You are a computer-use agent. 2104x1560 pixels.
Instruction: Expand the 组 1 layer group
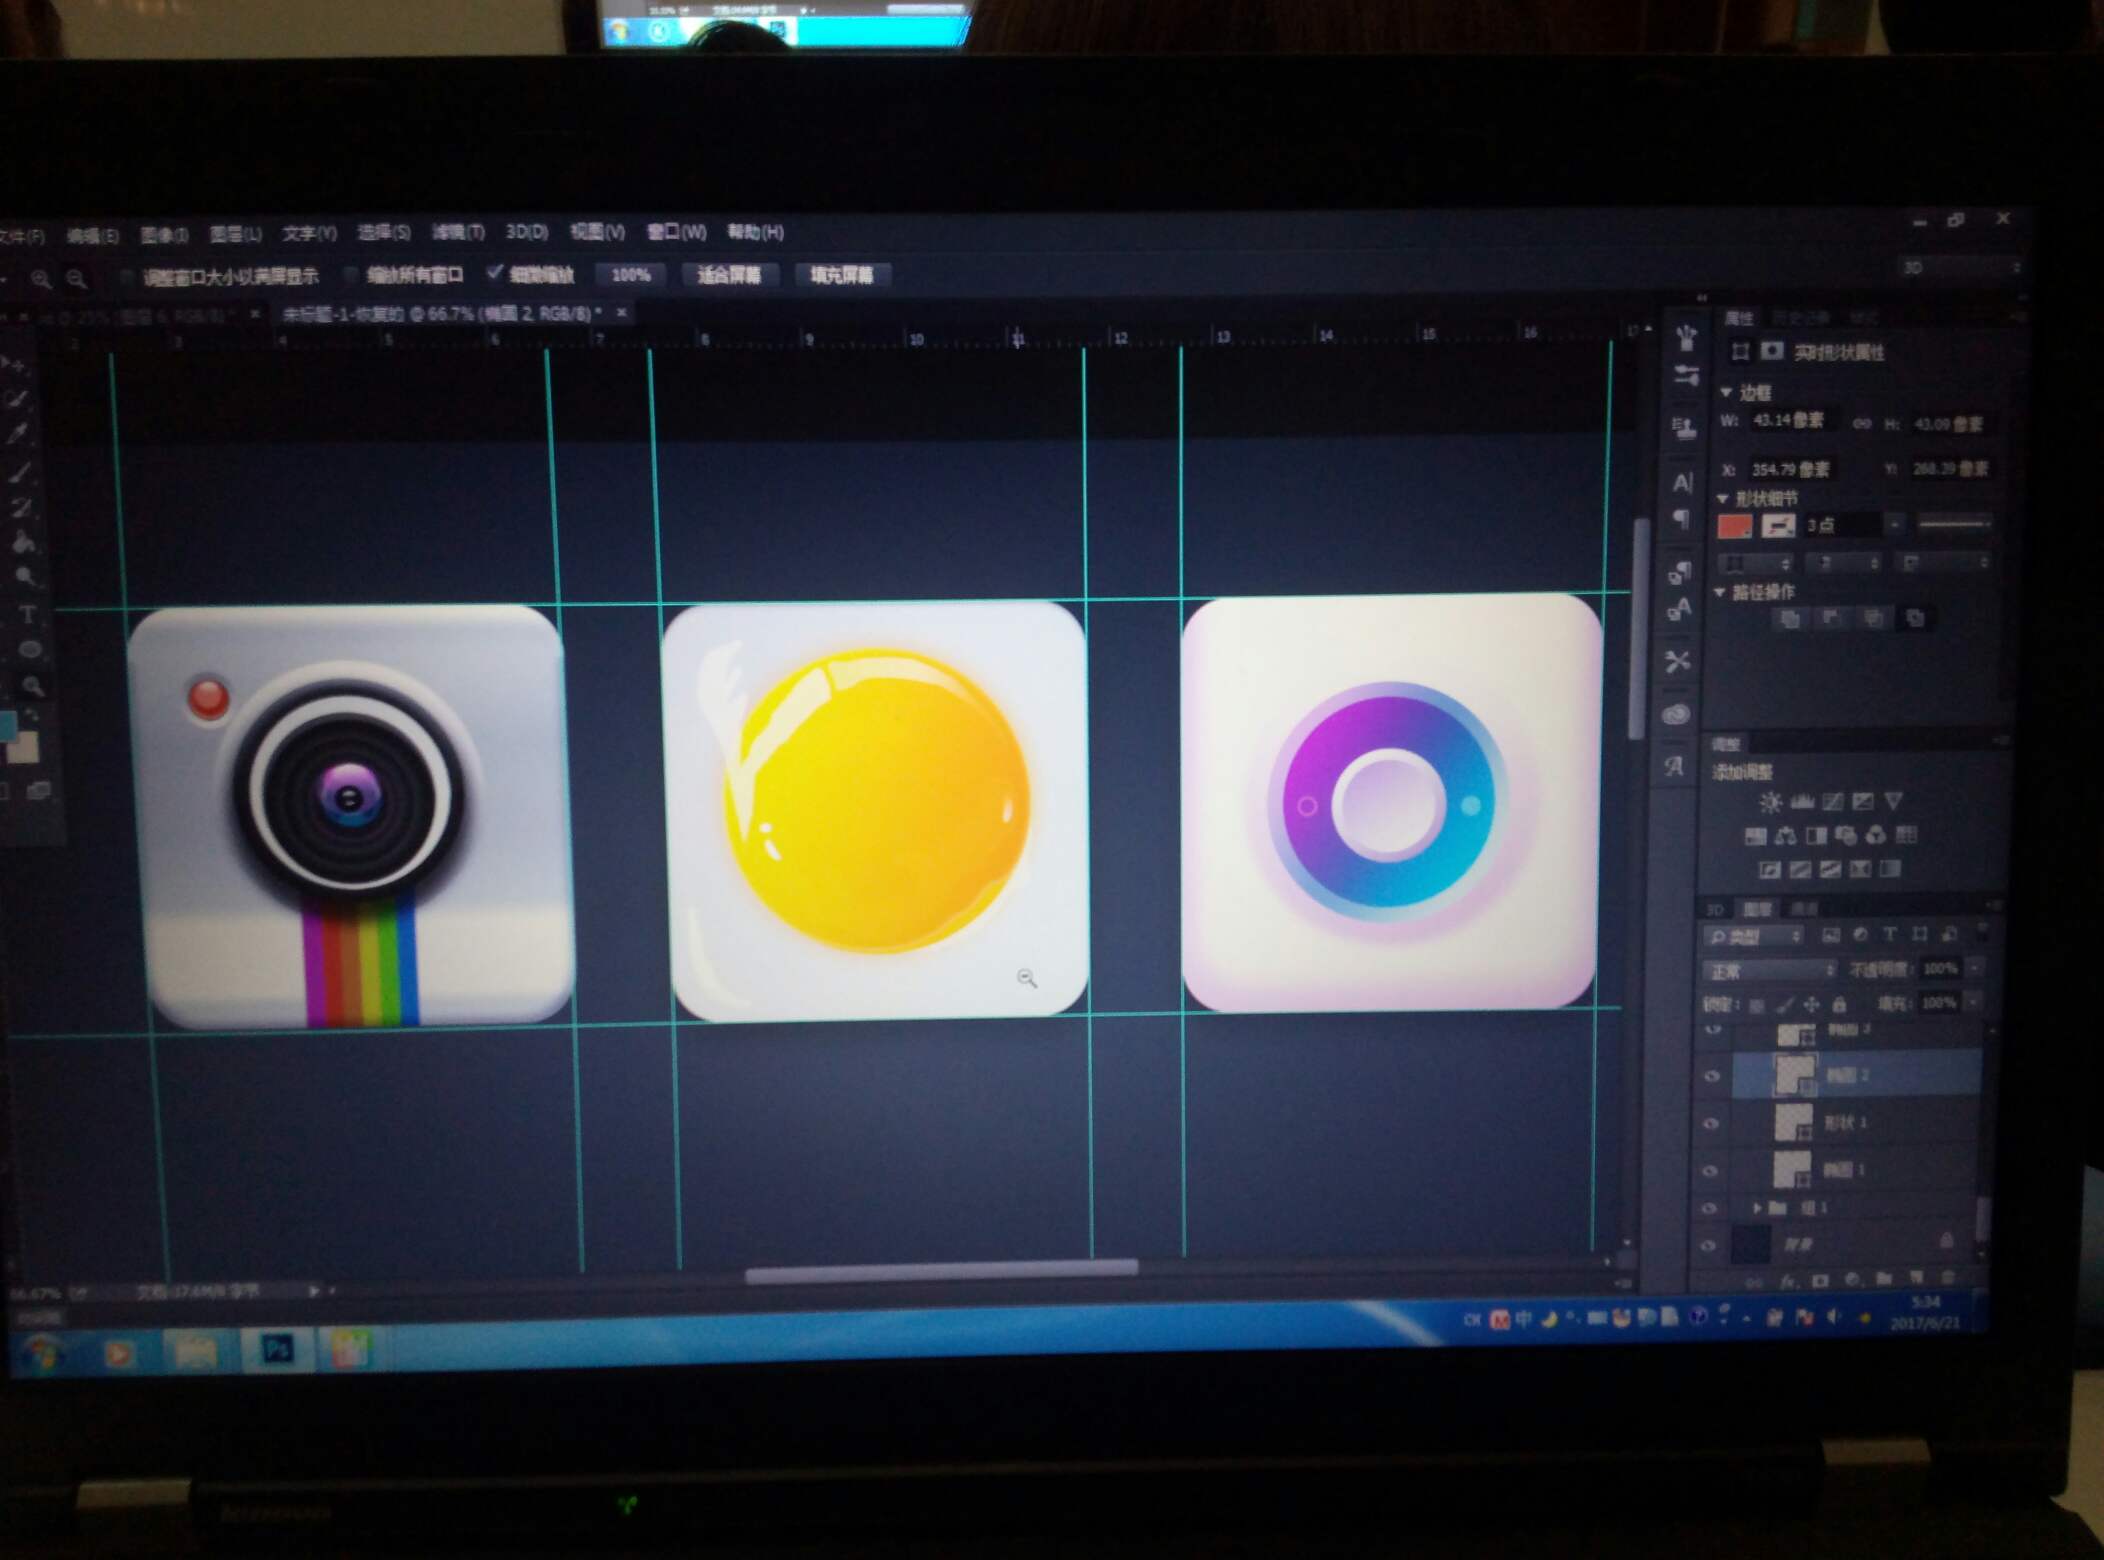coord(1757,1208)
